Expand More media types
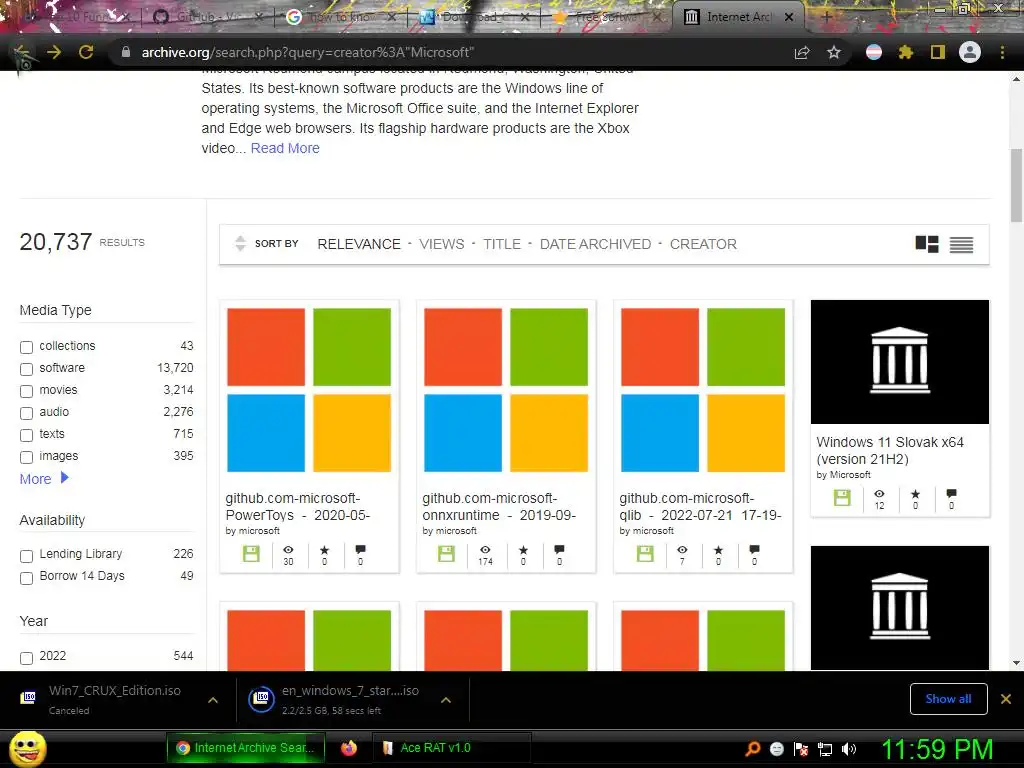This screenshot has width=1024, height=768. click(x=44, y=479)
